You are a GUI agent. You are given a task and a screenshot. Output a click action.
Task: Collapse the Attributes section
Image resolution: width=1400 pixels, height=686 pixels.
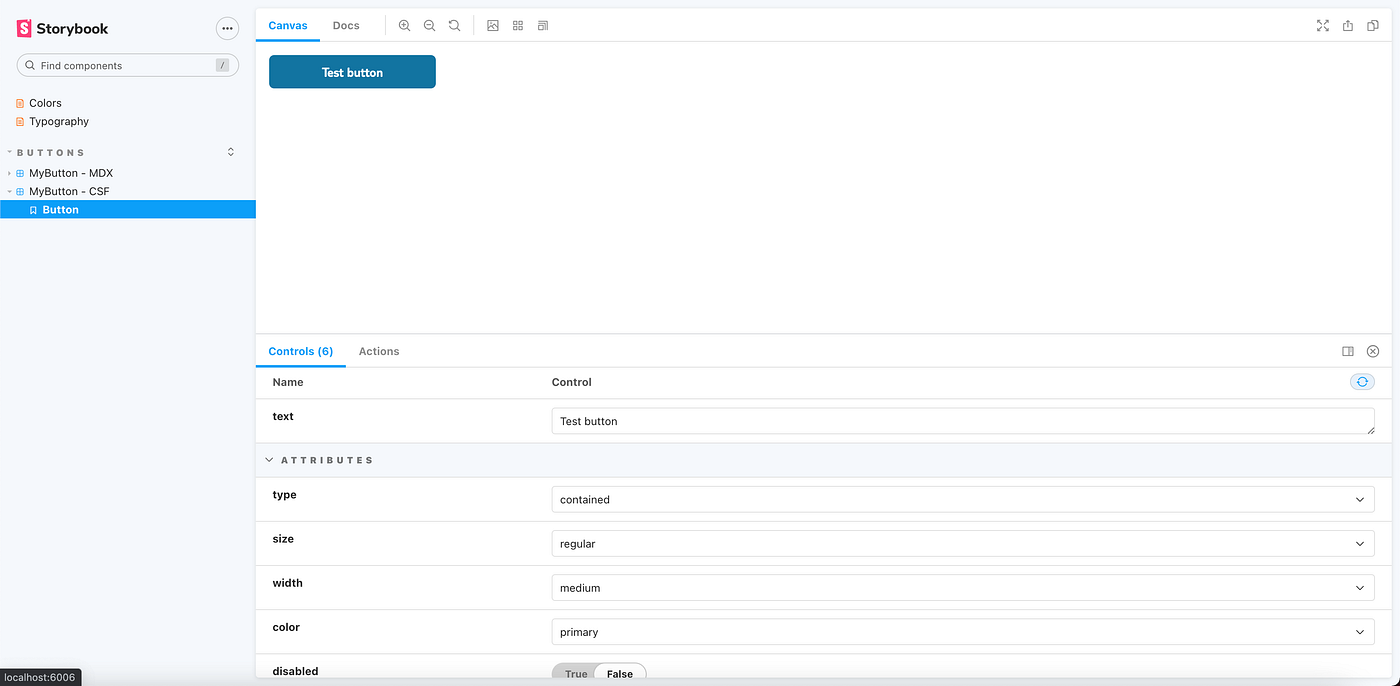pyautogui.click(x=268, y=459)
